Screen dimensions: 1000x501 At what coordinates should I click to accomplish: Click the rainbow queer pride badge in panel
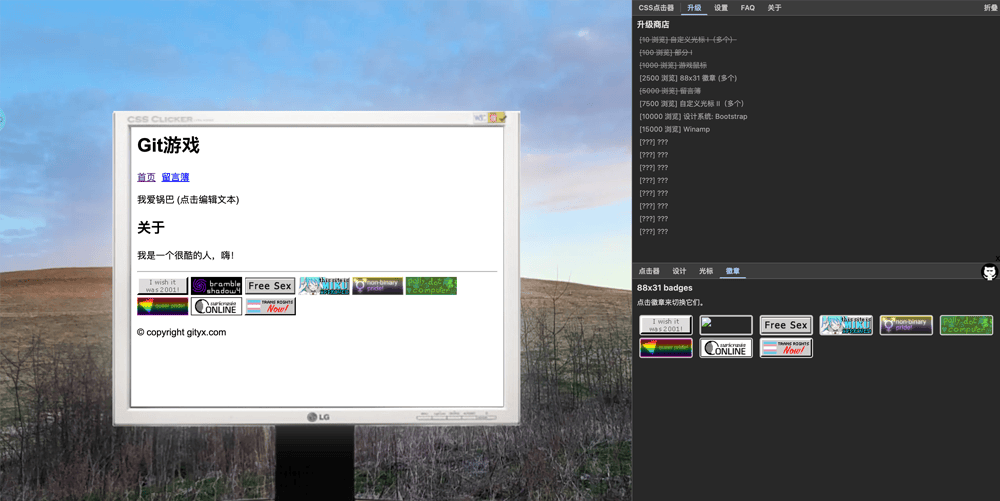coord(666,348)
